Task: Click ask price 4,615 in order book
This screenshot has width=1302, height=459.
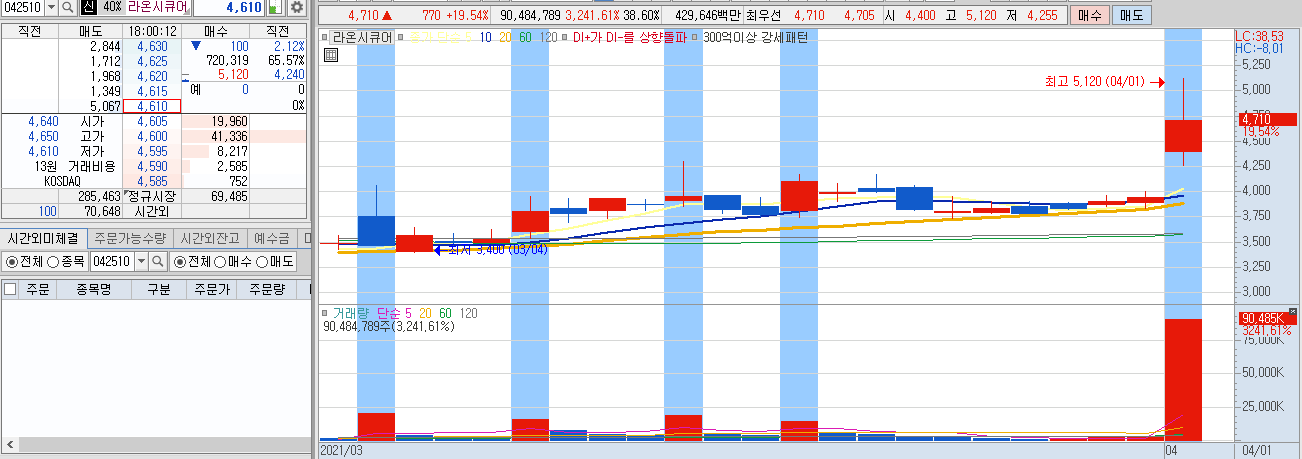Action: (x=152, y=92)
